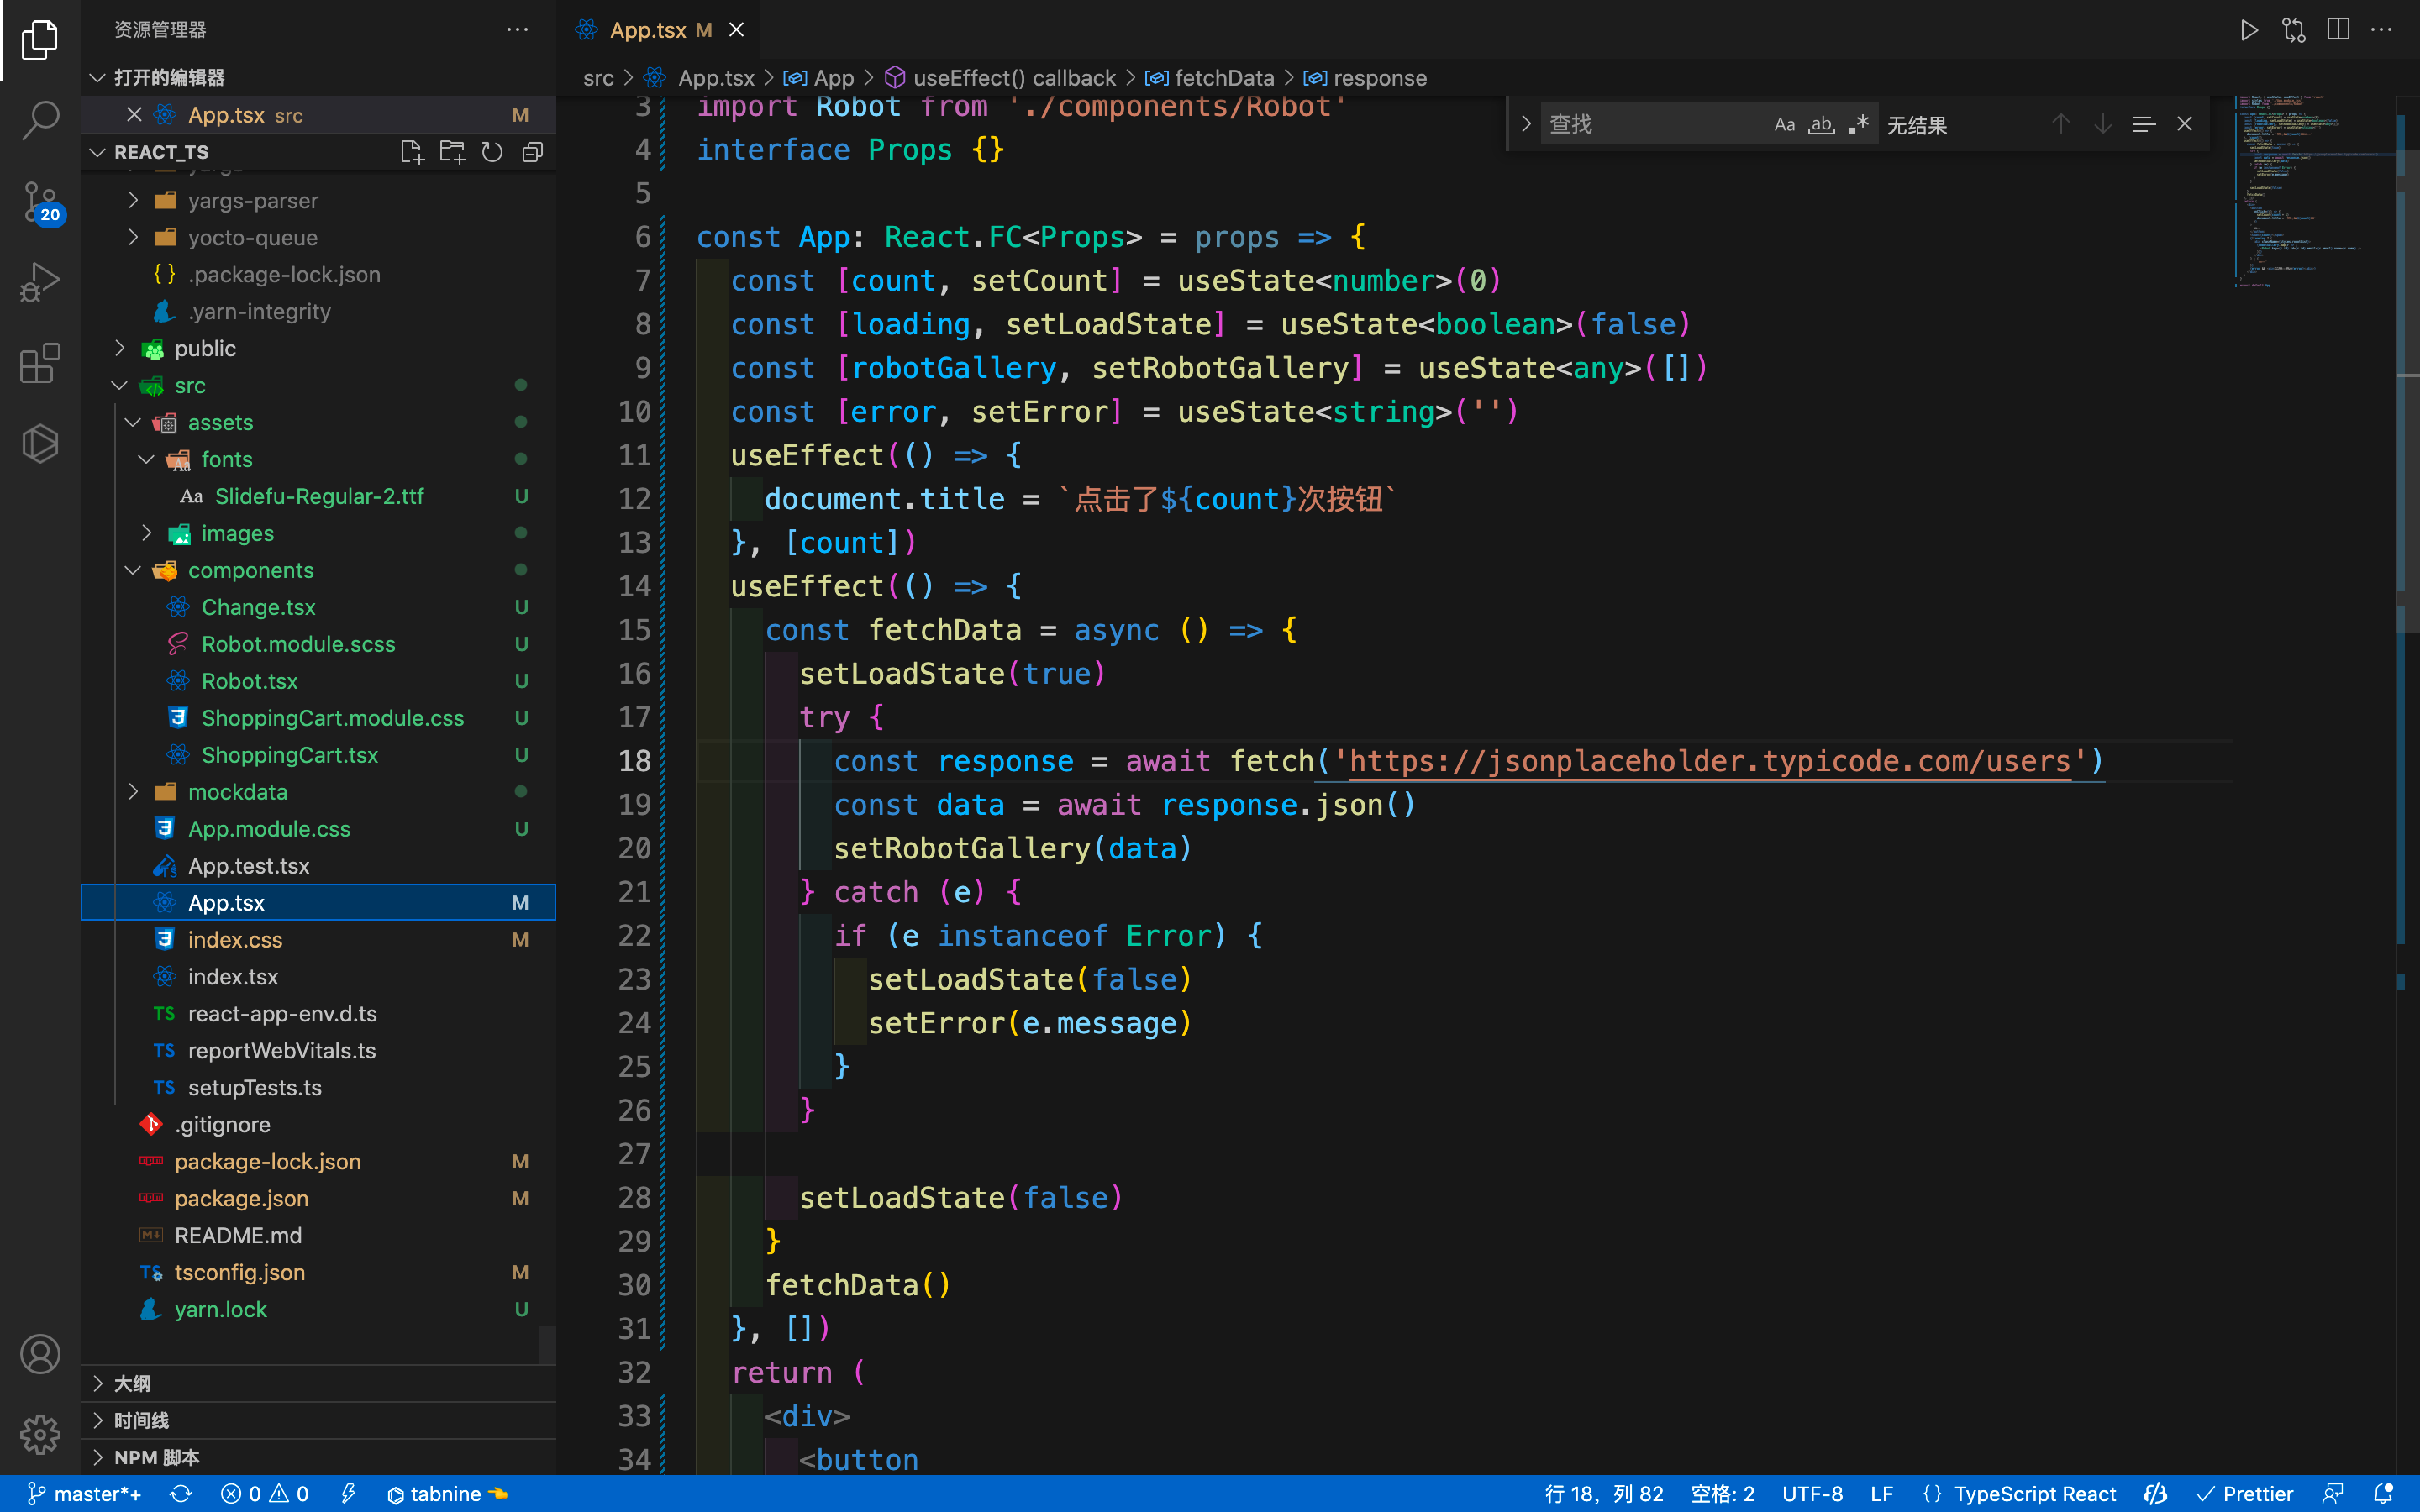Close the App.tsx editor tab
This screenshot has height=1512, width=2420.
pyautogui.click(x=737, y=30)
